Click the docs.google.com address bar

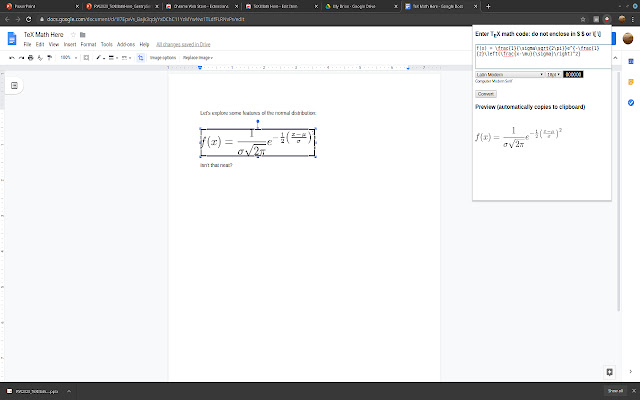tap(308, 19)
